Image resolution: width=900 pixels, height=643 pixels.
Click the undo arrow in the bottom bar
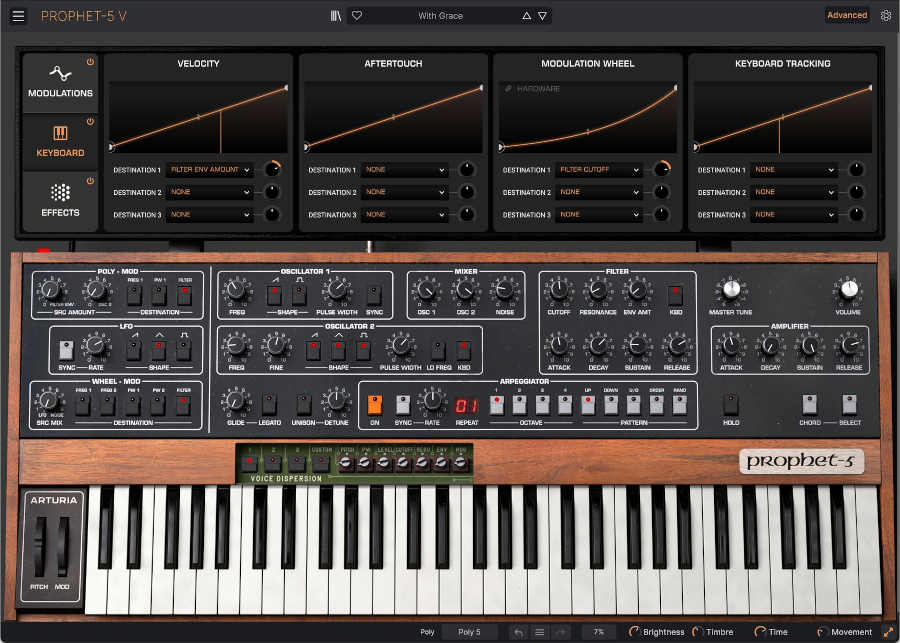click(519, 632)
